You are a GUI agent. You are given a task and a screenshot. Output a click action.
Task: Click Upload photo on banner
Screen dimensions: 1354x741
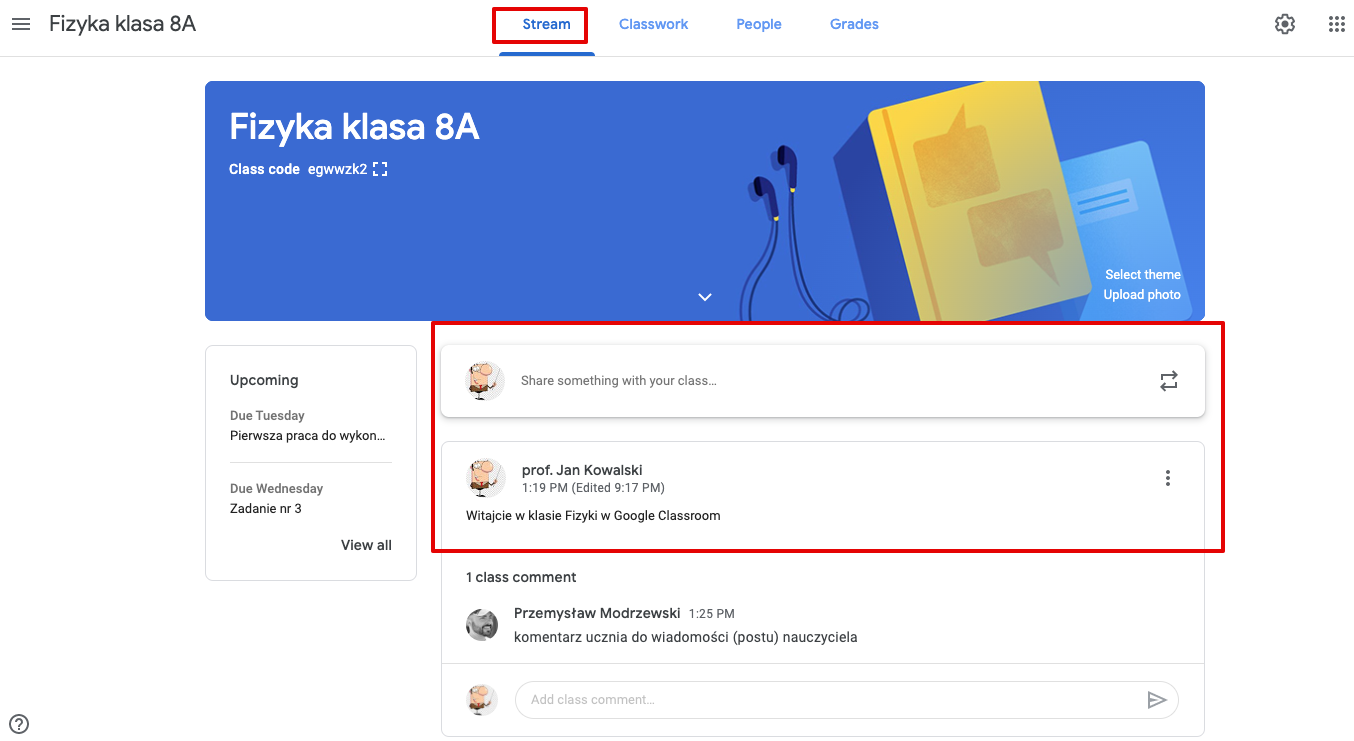tap(1142, 295)
